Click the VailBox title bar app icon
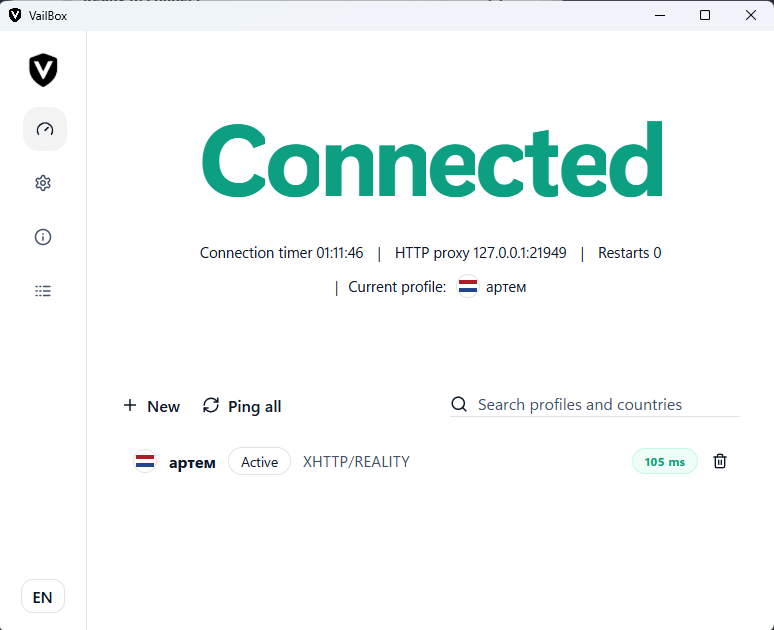774x630 pixels. [15, 15]
